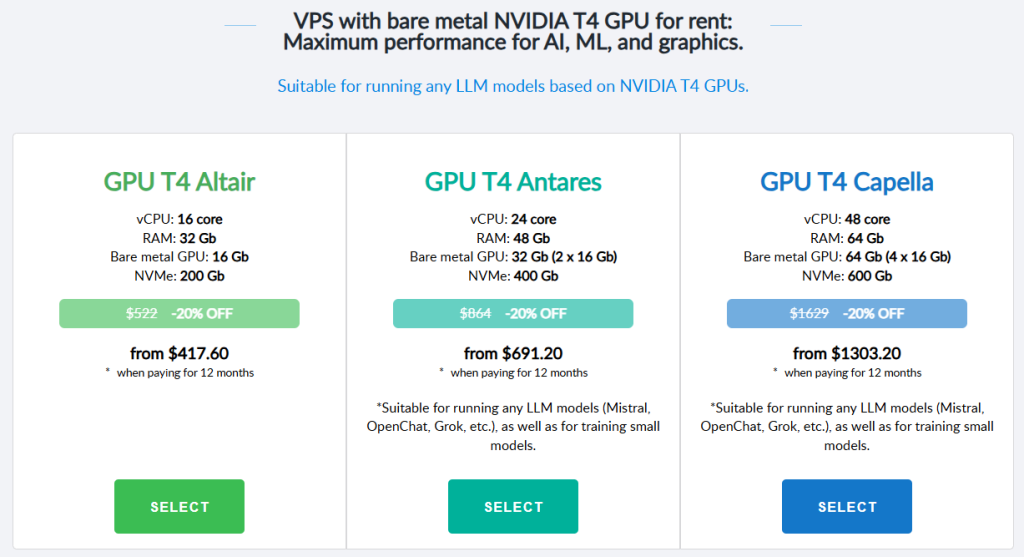Click the "from $691.20" Antares price
Screen dimensions: 1024x557
click(513, 353)
